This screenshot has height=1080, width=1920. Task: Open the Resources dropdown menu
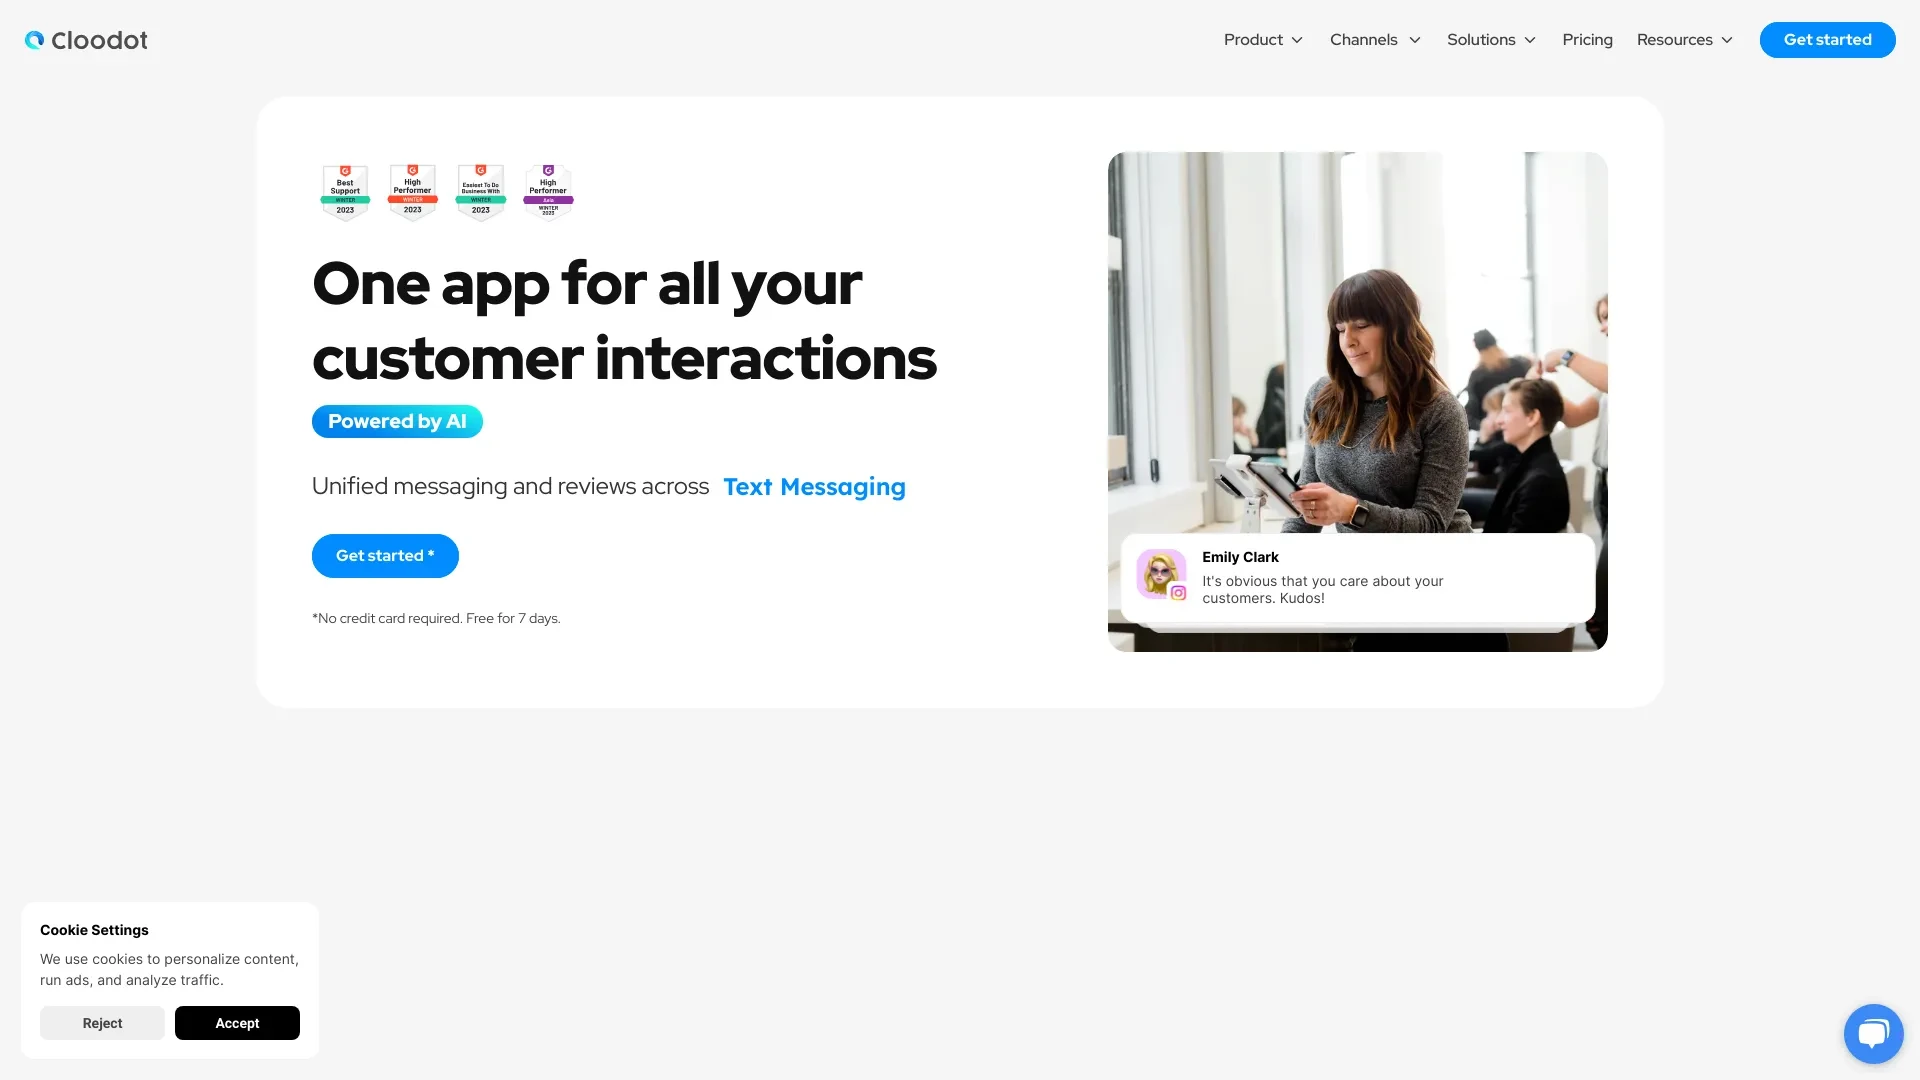1687,40
